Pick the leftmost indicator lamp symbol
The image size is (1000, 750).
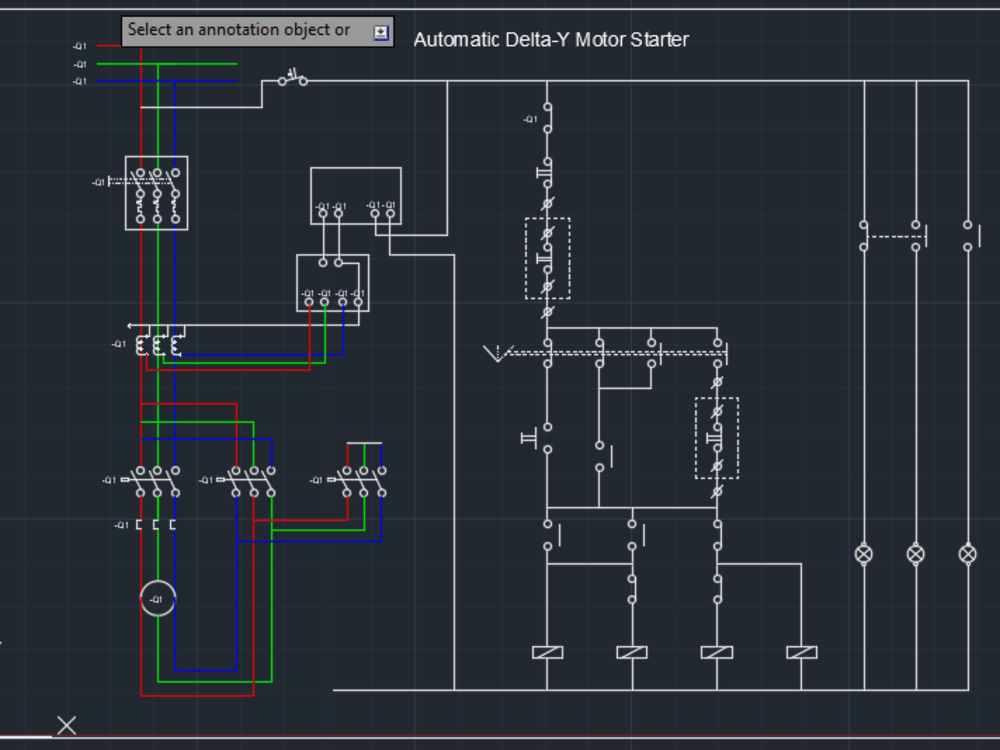point(864,554)
